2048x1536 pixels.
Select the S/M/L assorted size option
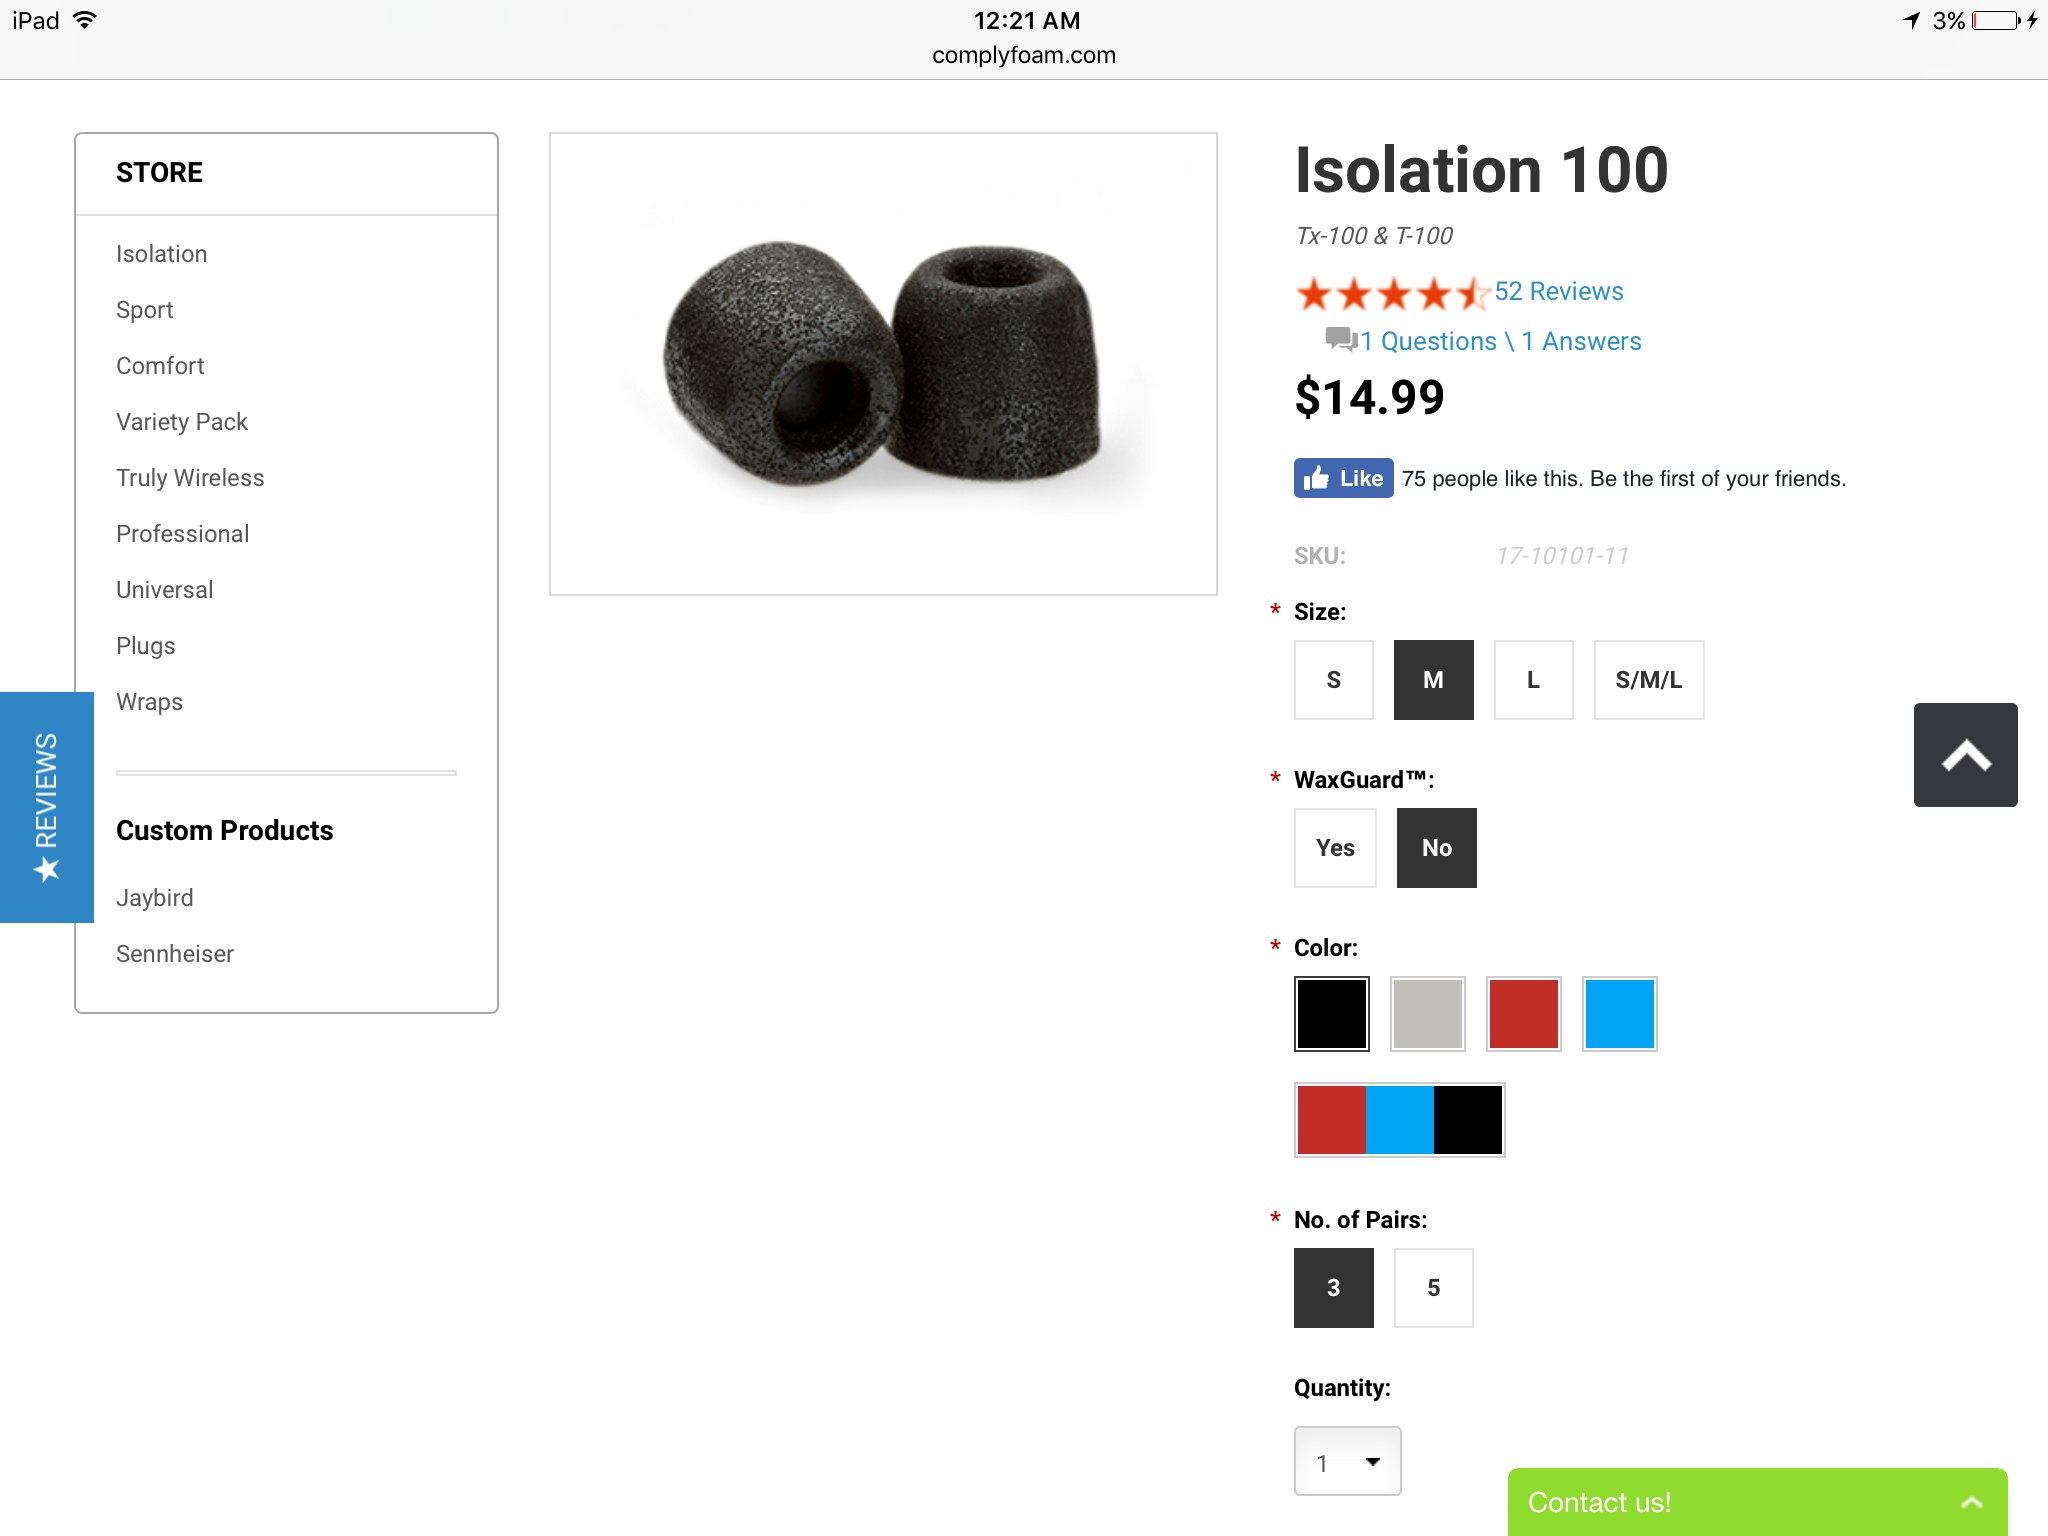pos(1648,680)
